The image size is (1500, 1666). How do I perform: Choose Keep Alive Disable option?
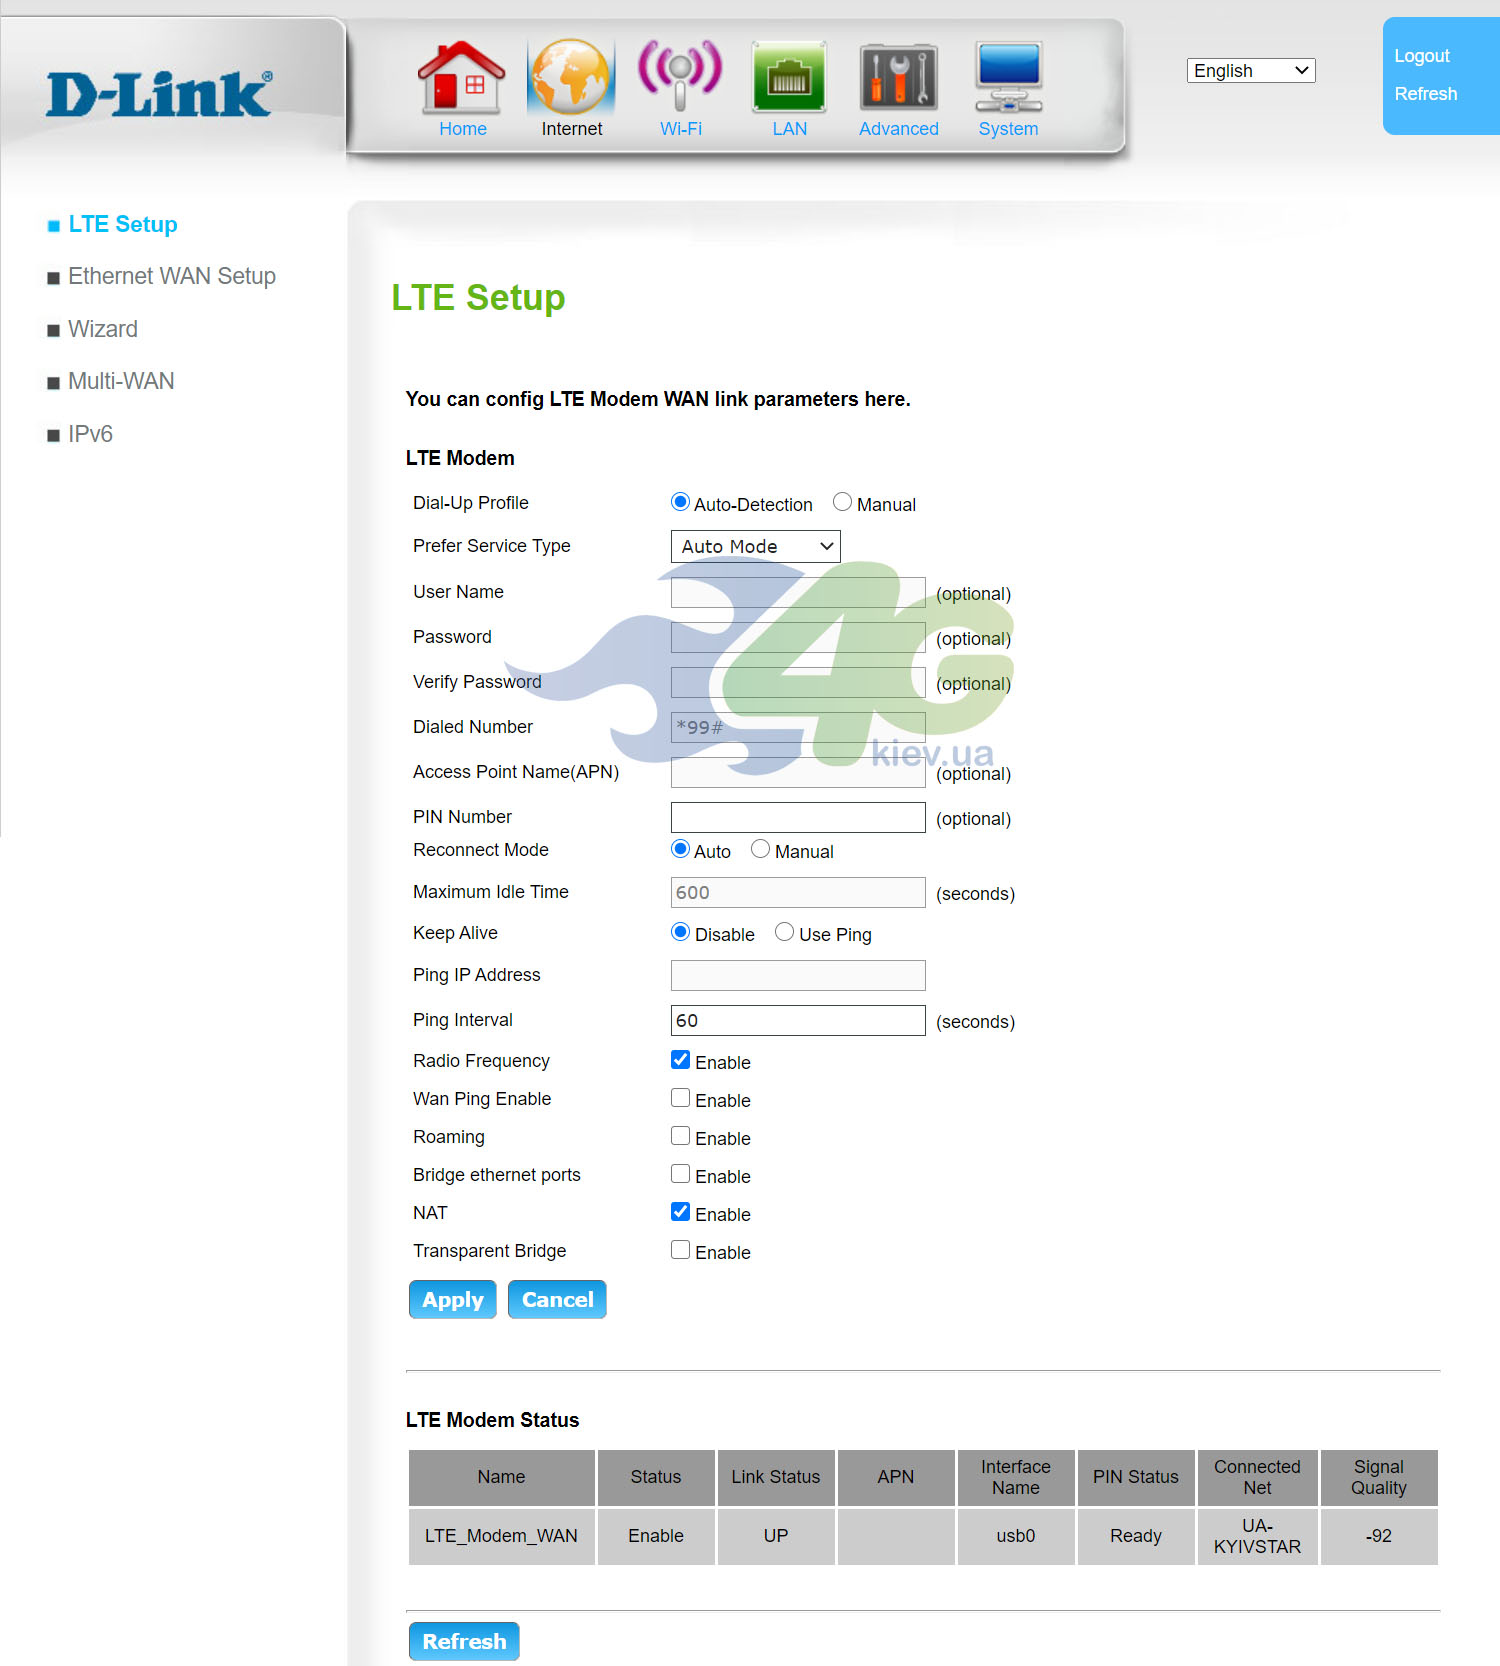click(680, 932)
